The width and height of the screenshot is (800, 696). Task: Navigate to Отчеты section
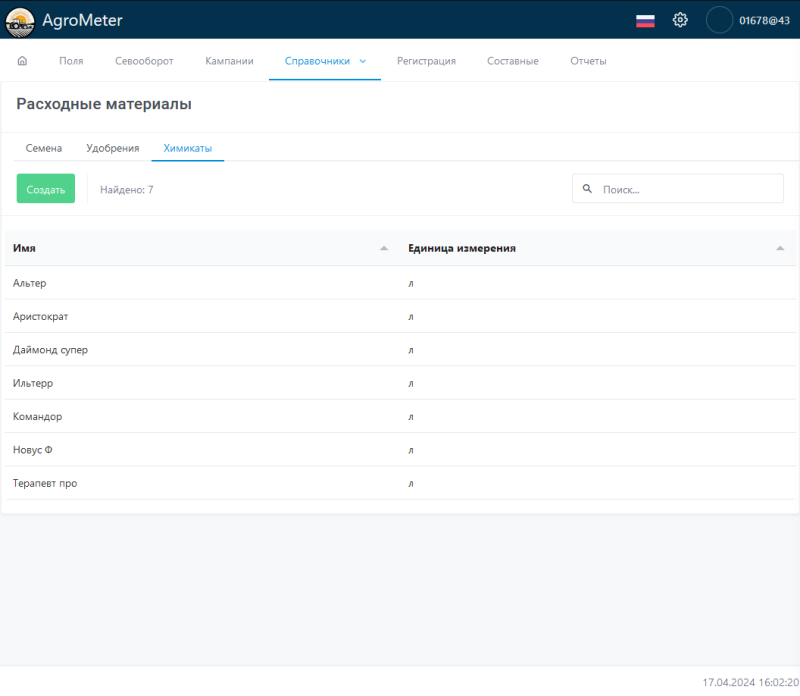pyautogui.click(x=588, y=61)
